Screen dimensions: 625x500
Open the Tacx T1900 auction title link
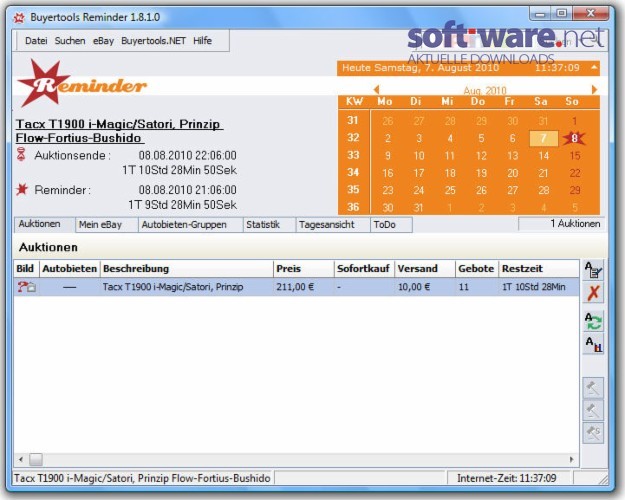click(119, 131)
